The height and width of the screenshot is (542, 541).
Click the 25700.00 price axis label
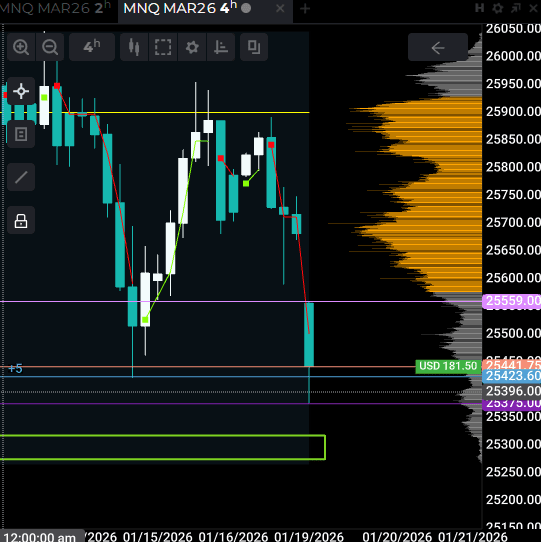pyautogui.click(x=513, y=222)
